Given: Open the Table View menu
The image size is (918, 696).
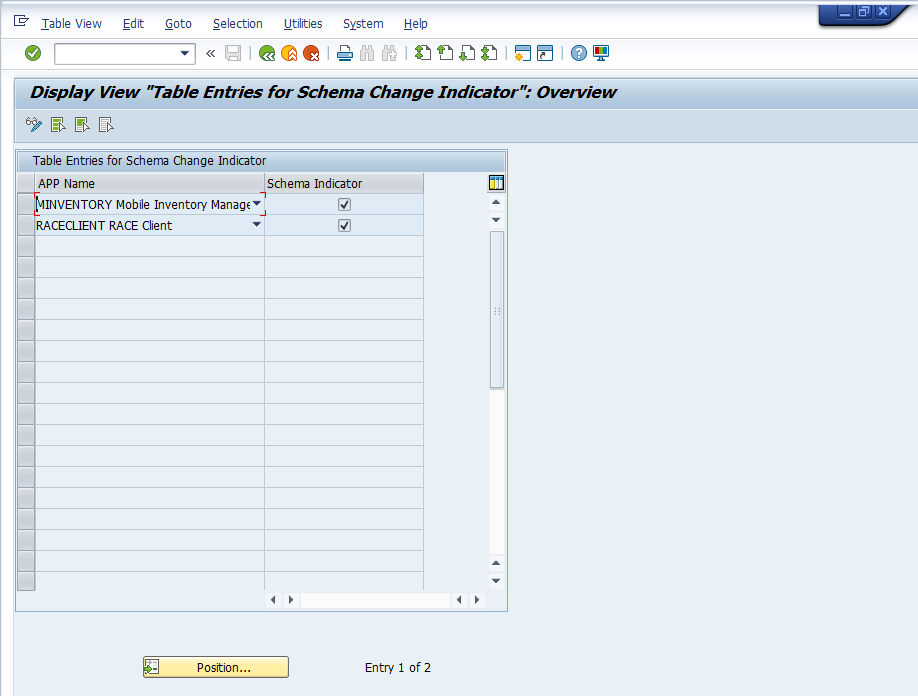Looking at the screenshot, I should [x=71, y=23].
